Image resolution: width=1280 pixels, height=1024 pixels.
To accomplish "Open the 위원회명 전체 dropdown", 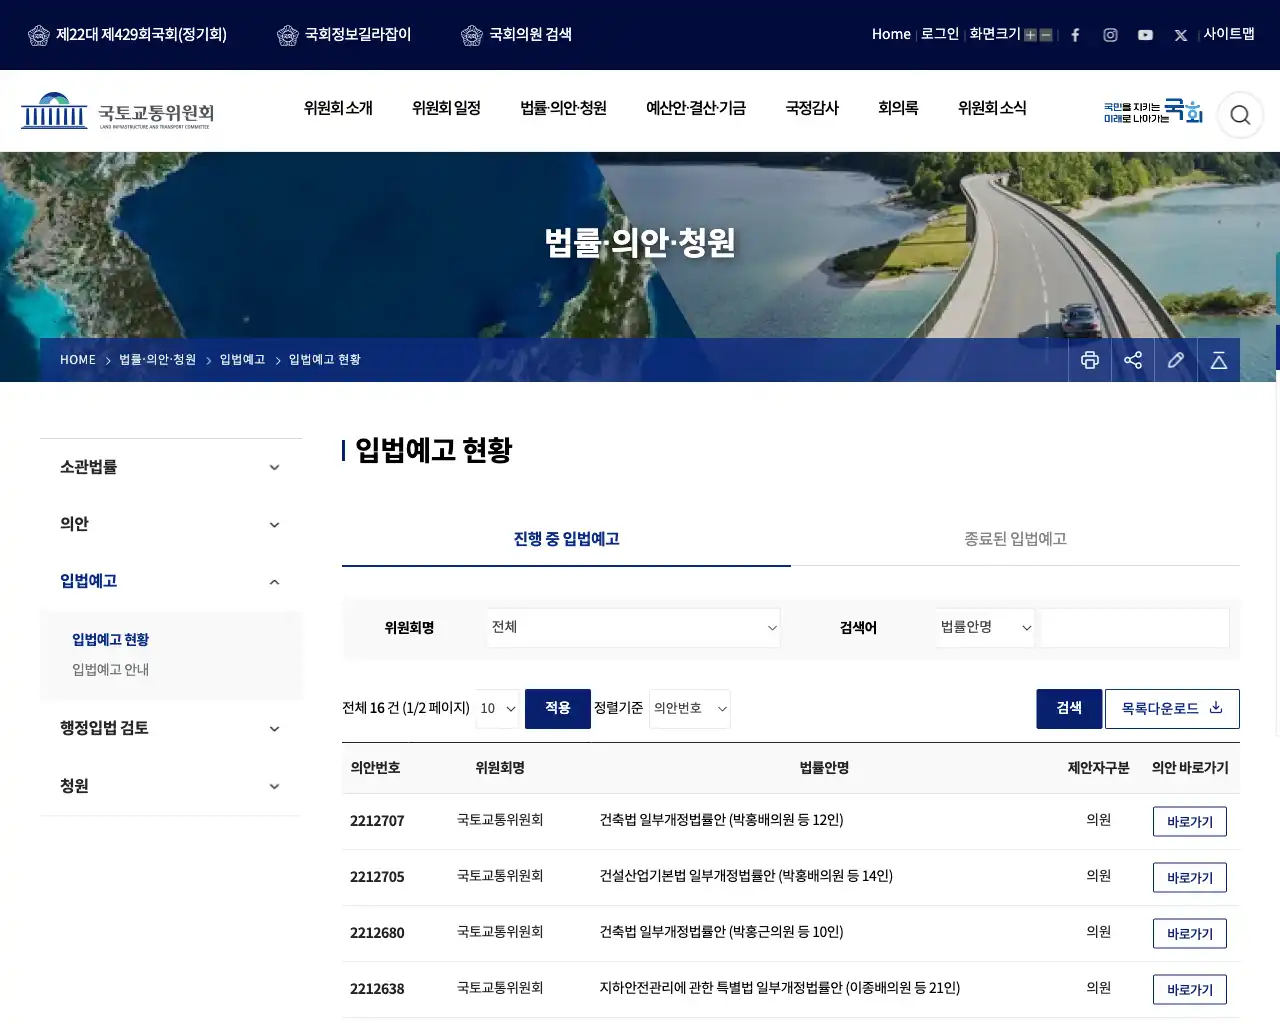I will [x=634, y=628].
